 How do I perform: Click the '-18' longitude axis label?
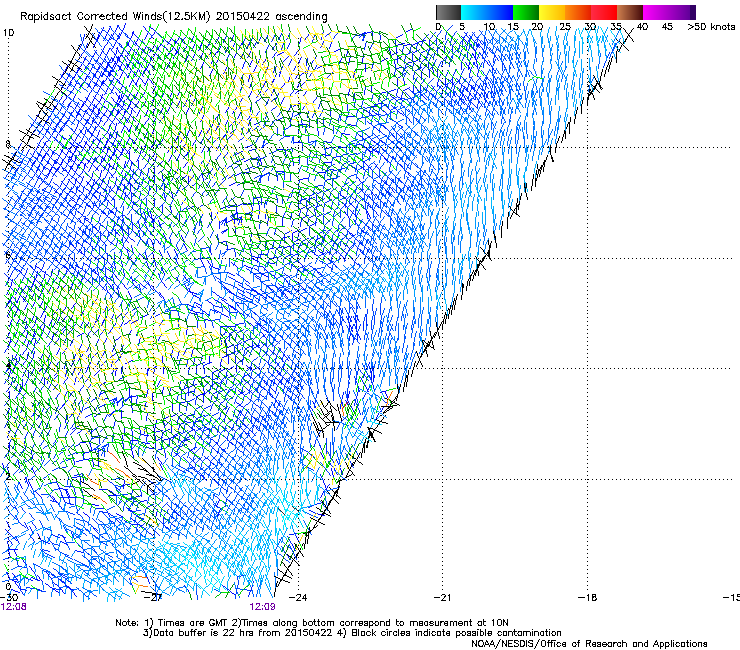(588, 597)
